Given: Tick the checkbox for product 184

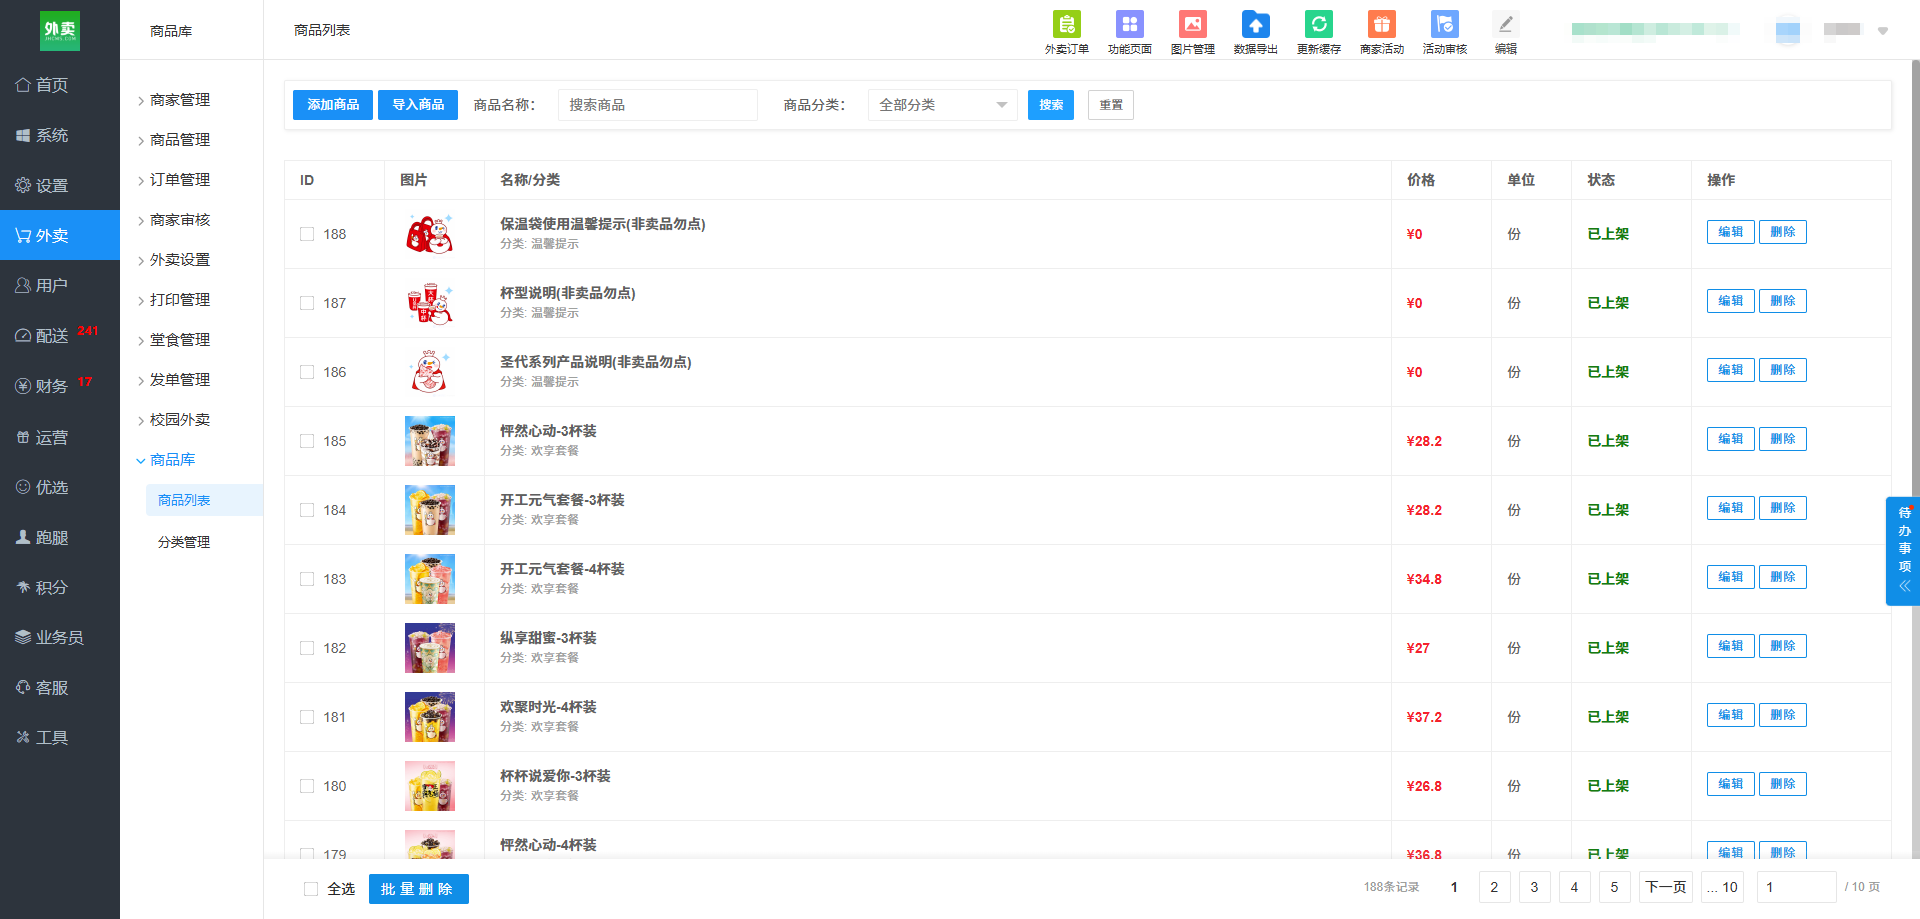Looking at the screenshot, I should [307, 510].
